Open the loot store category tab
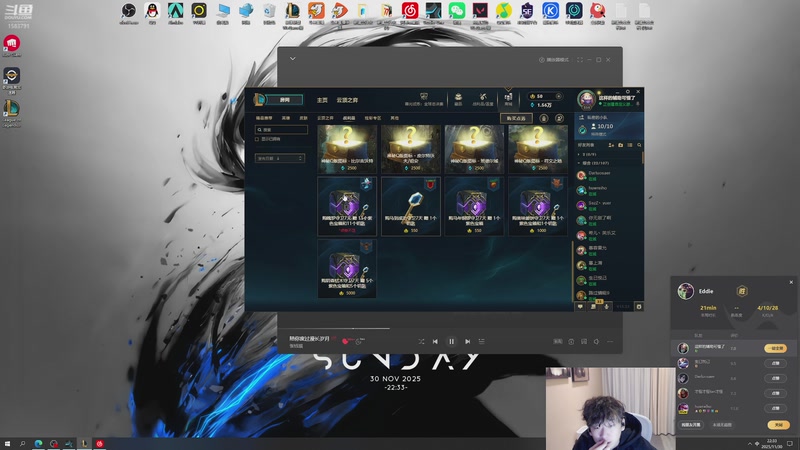Viewport: 800px width, 450px height. [x=349, y=118]
